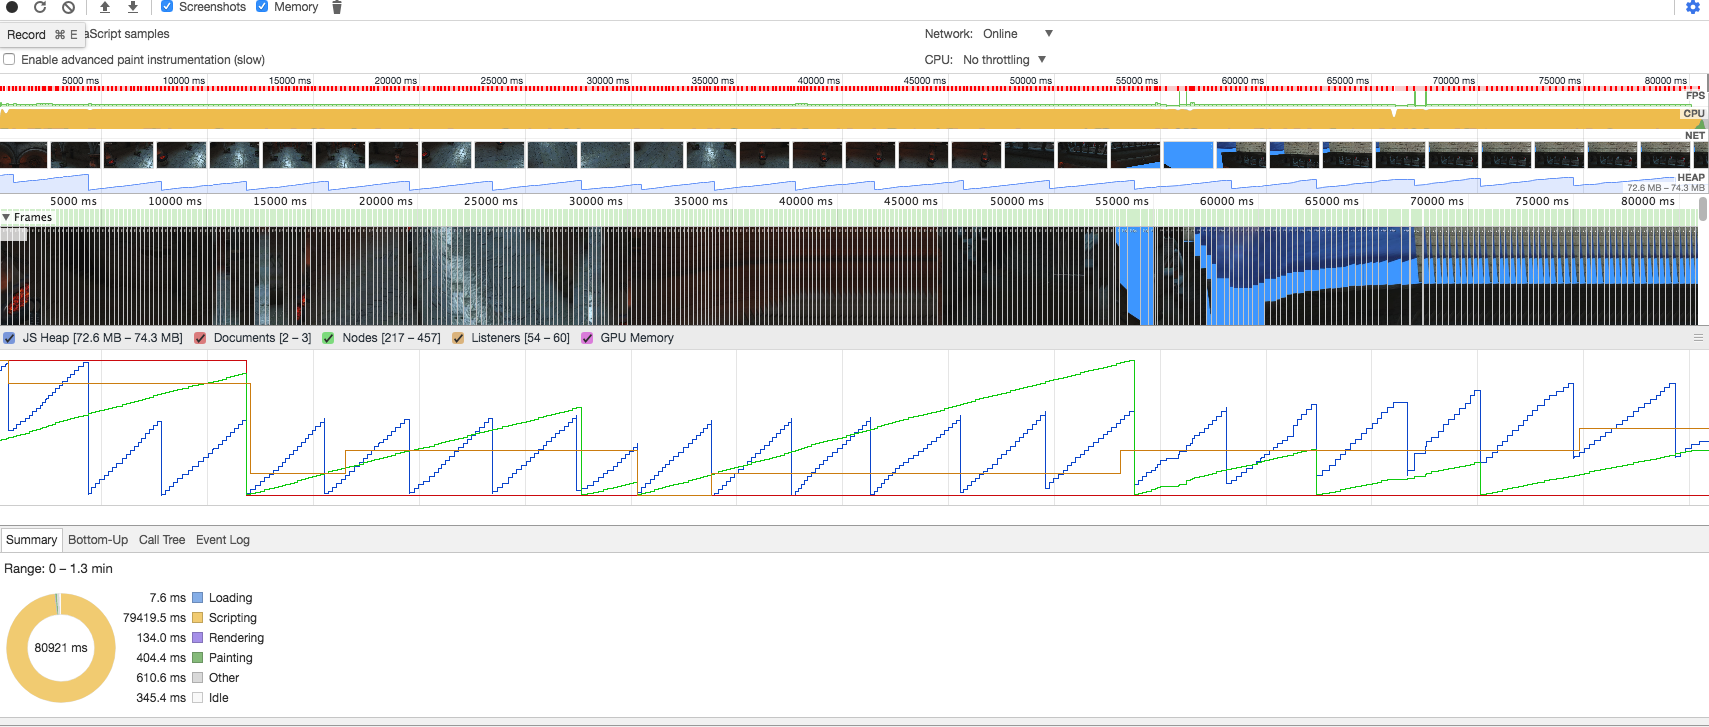Toggle JS Heap counter checkbox
The height and width of the screenshot is (727, 1709).
coord(9,338)
